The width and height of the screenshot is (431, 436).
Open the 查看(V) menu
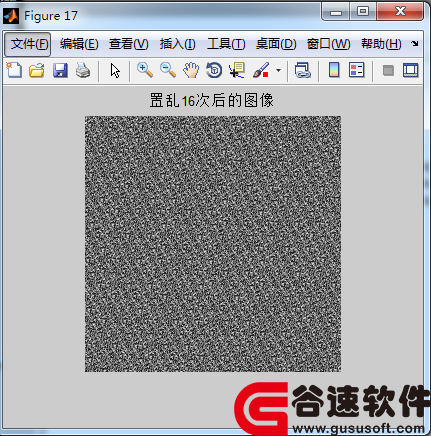coord(129,44)
